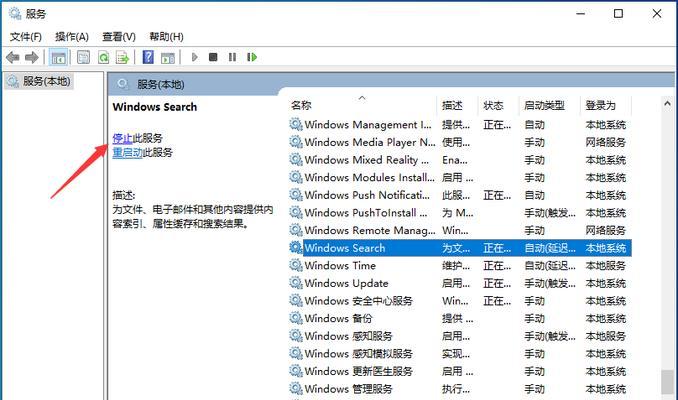Select the Windows Push Notificati... service

tap(460, 195)
